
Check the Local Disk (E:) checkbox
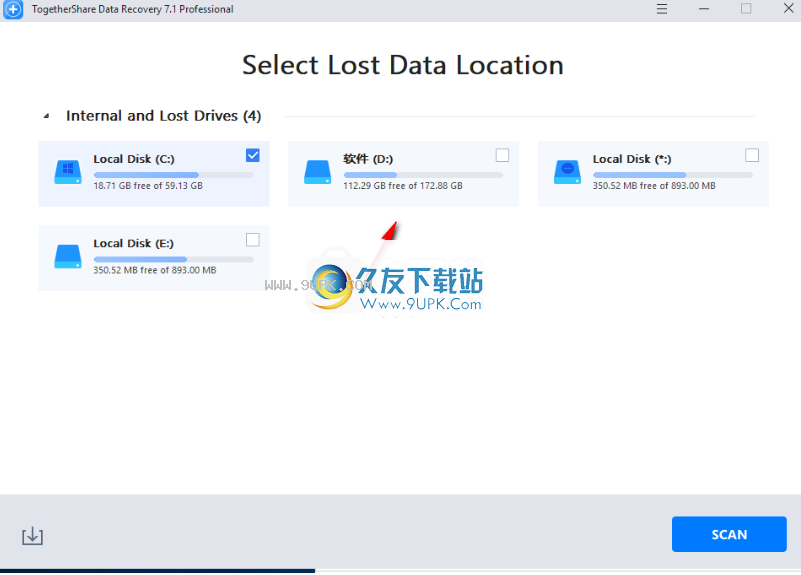click(x=252, y=239)
